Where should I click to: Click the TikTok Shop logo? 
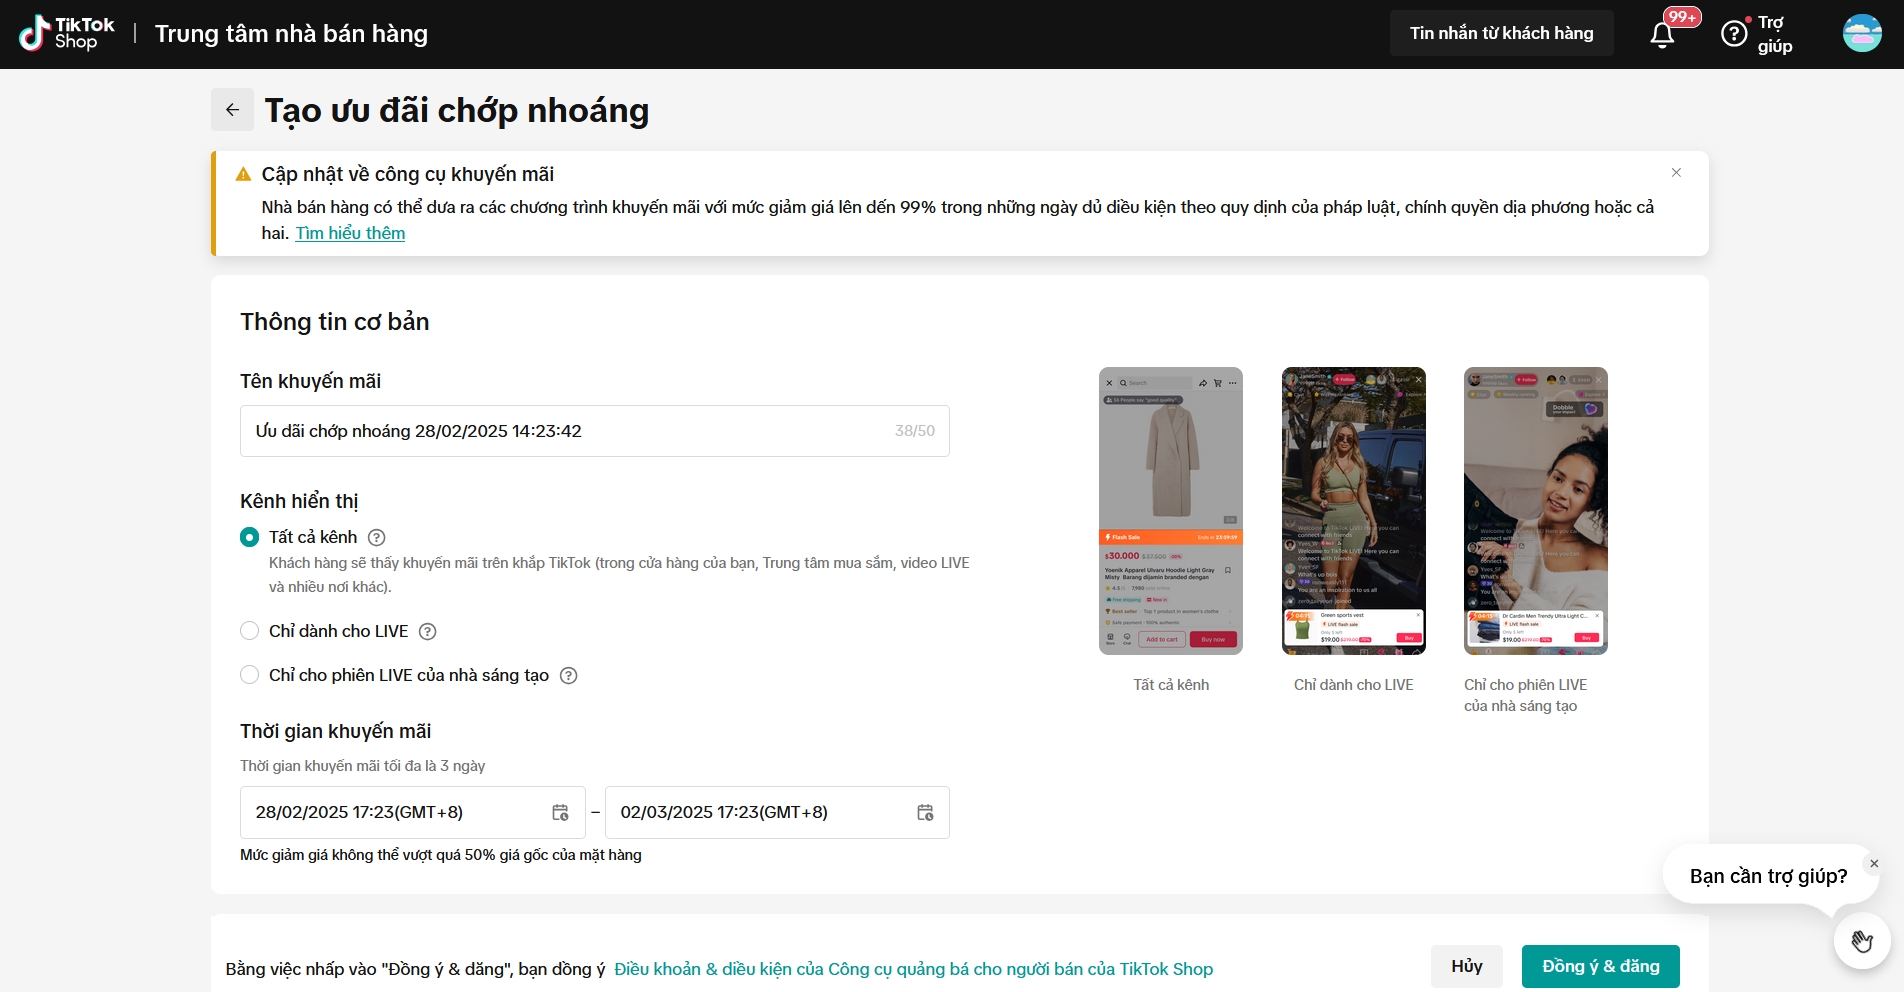(67, 34)
